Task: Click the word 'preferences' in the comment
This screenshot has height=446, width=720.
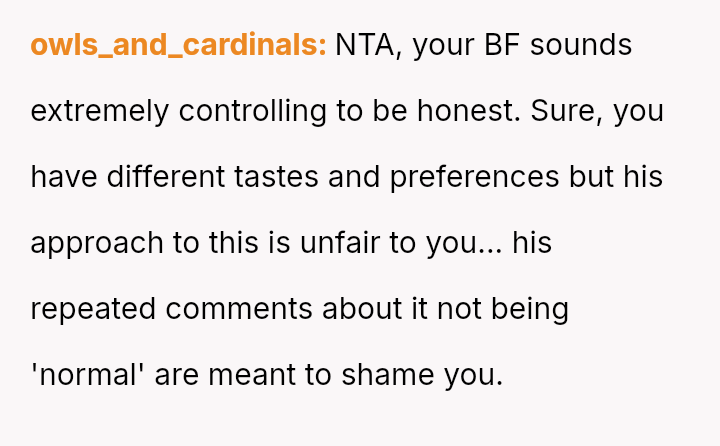Action: coord(475,177)
